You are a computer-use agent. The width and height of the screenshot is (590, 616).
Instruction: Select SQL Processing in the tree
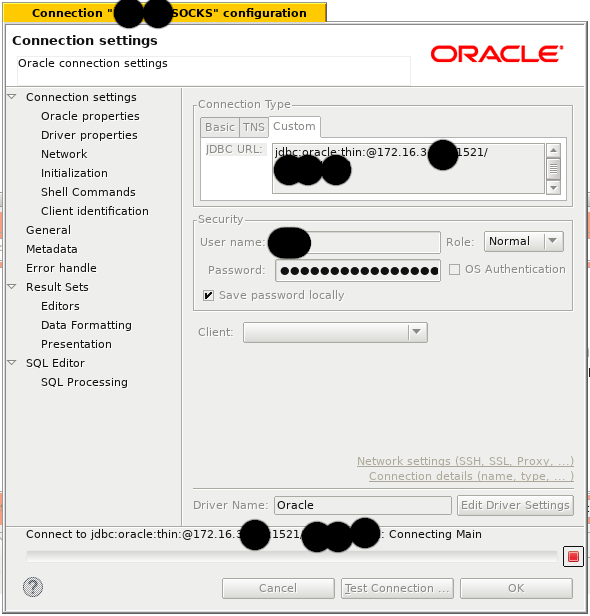point(84,382)
